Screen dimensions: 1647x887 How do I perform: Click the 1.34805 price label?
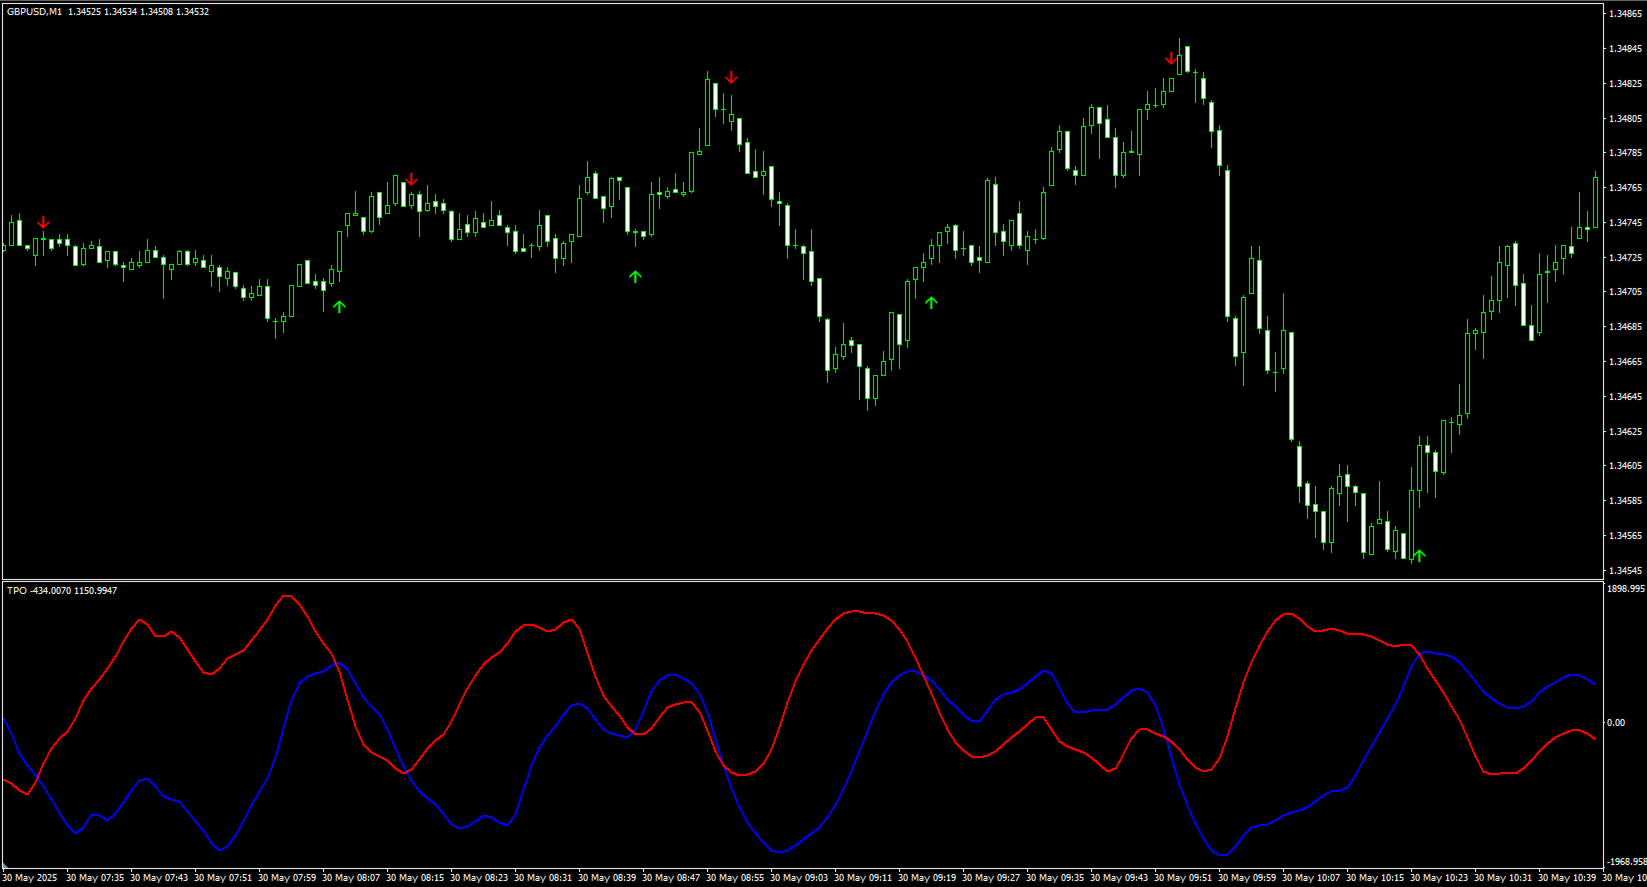point(1625,119)
